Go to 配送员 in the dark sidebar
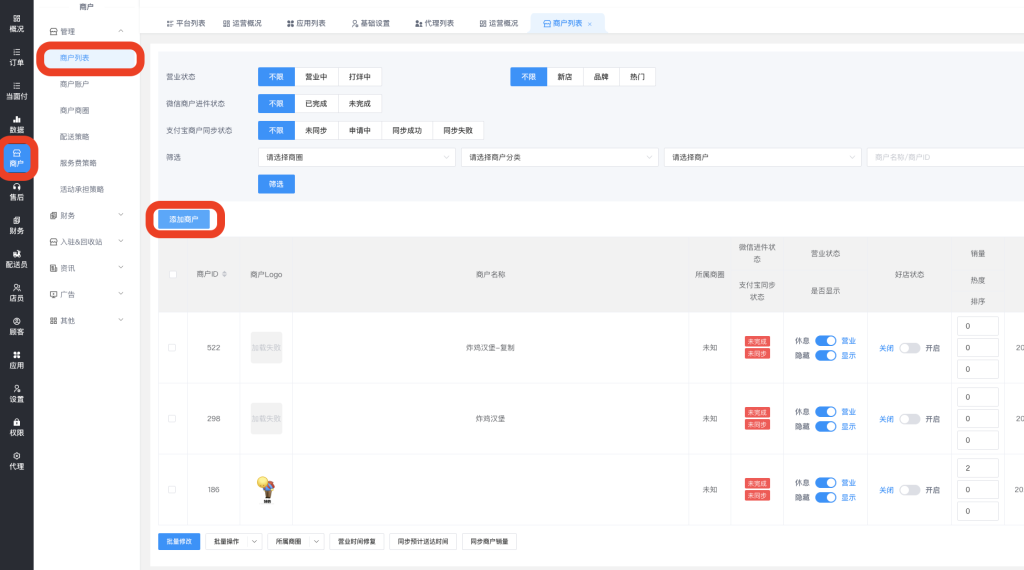The width and height of the screenshot is (1024, 570). 16,259
